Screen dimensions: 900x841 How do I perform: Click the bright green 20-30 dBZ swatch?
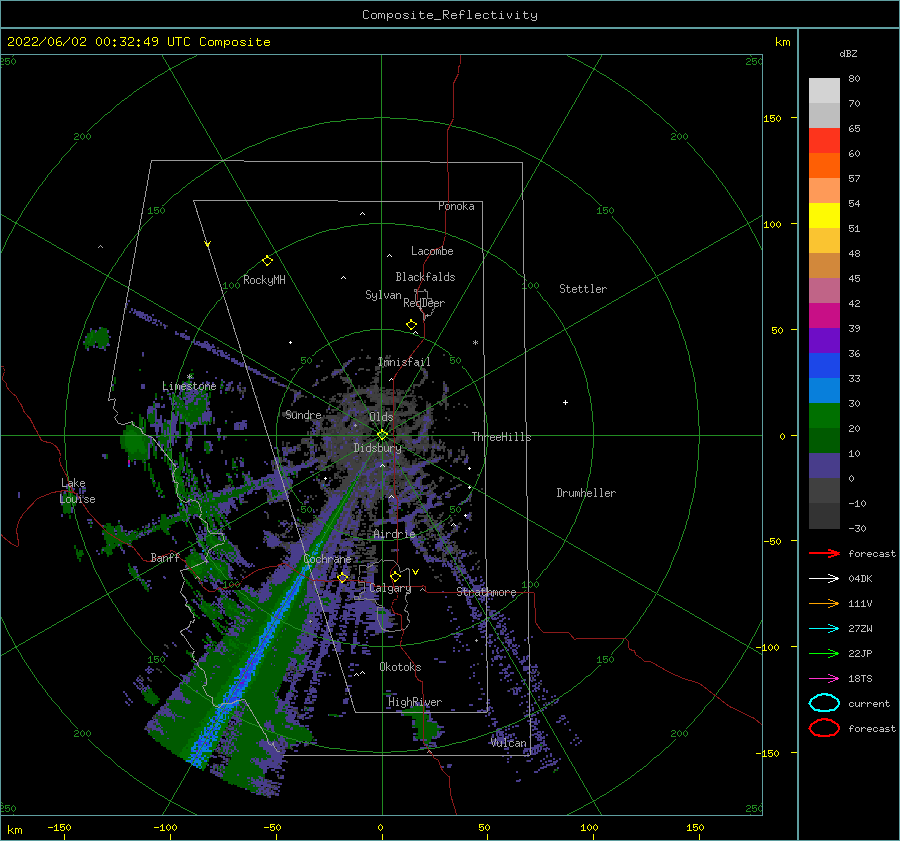coord(824,415)
